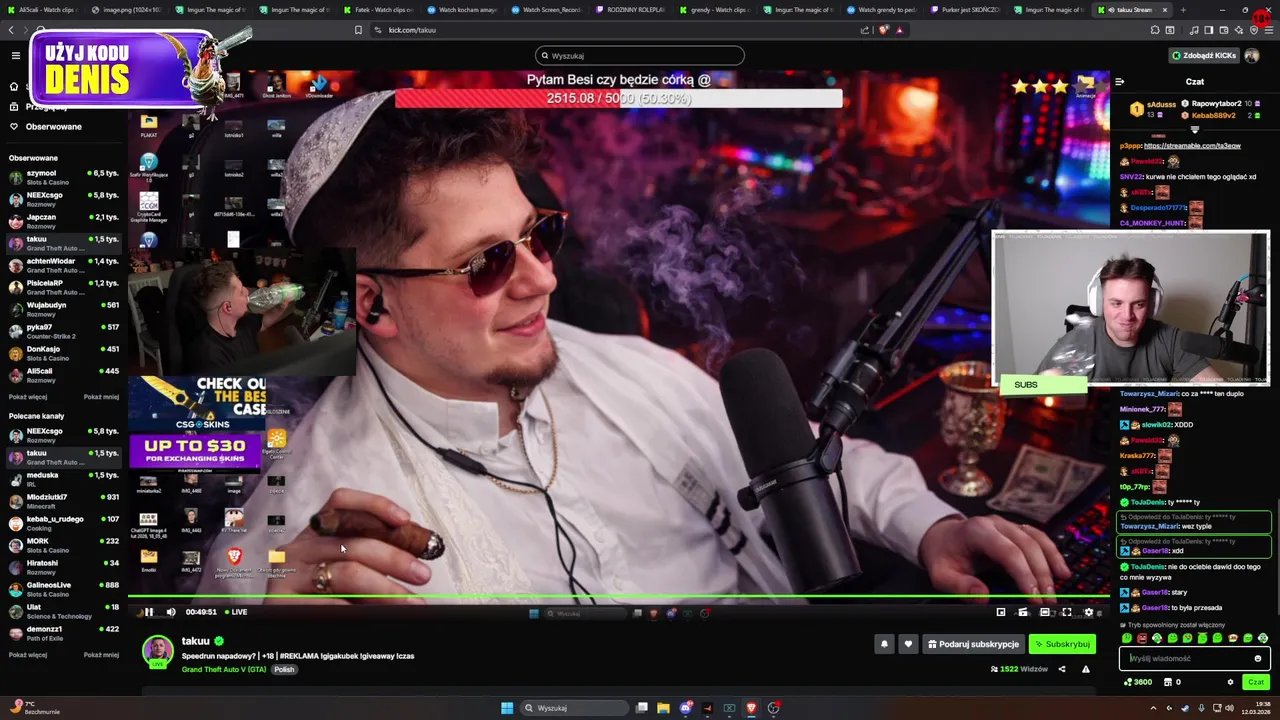This screenshot has width=1280, height=720.
Task: Open Grand Theft Auto V category link
Action: coord(224,669)
